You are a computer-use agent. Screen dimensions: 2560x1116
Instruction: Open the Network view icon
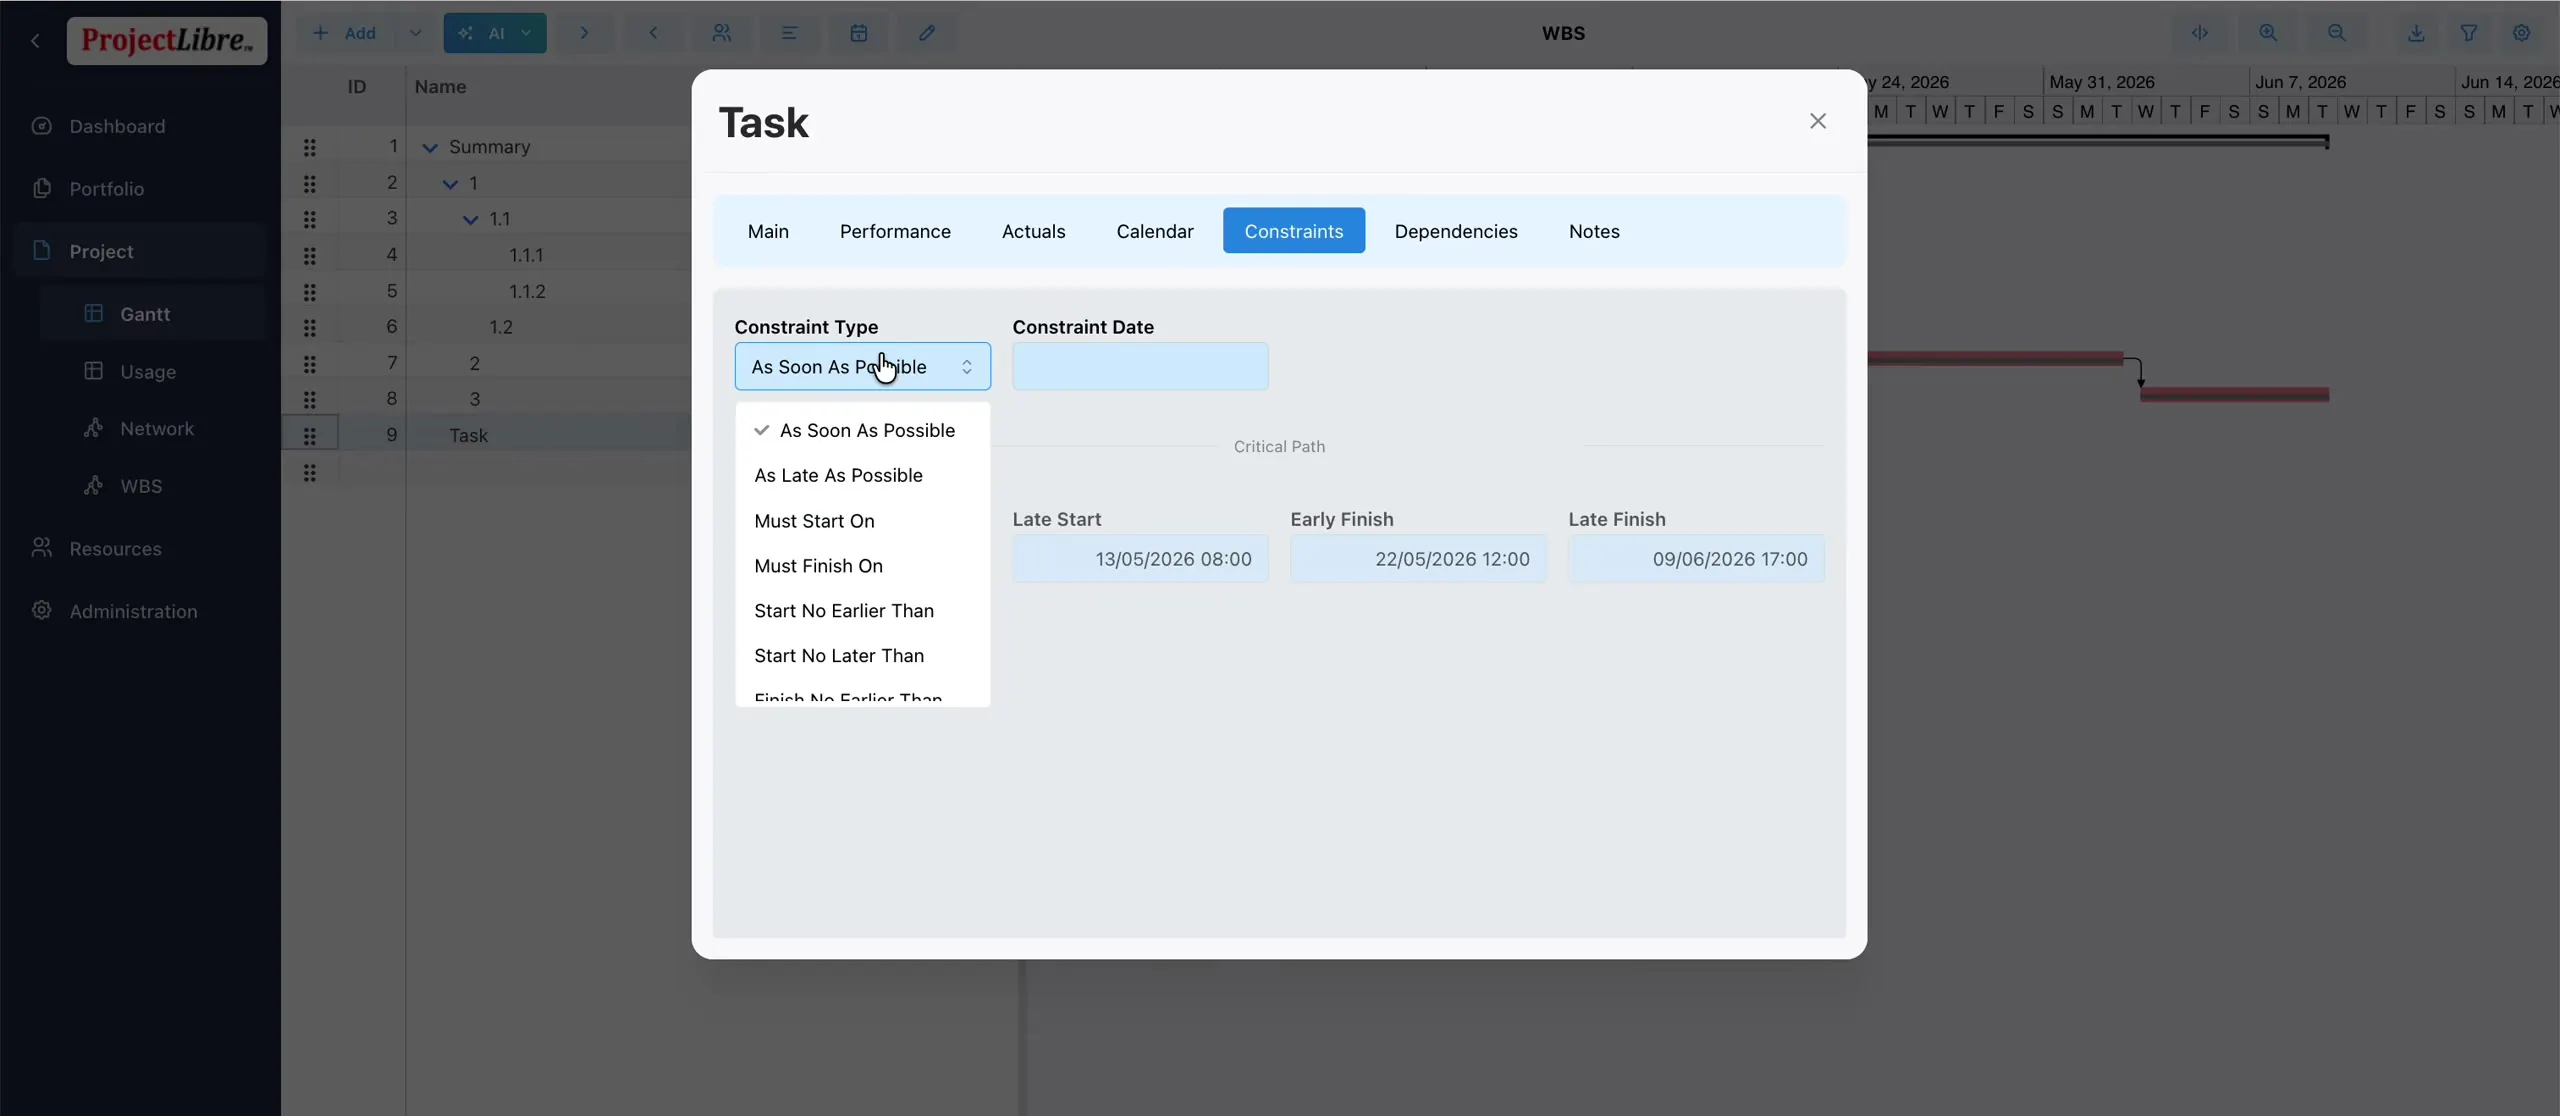[93, 428]
